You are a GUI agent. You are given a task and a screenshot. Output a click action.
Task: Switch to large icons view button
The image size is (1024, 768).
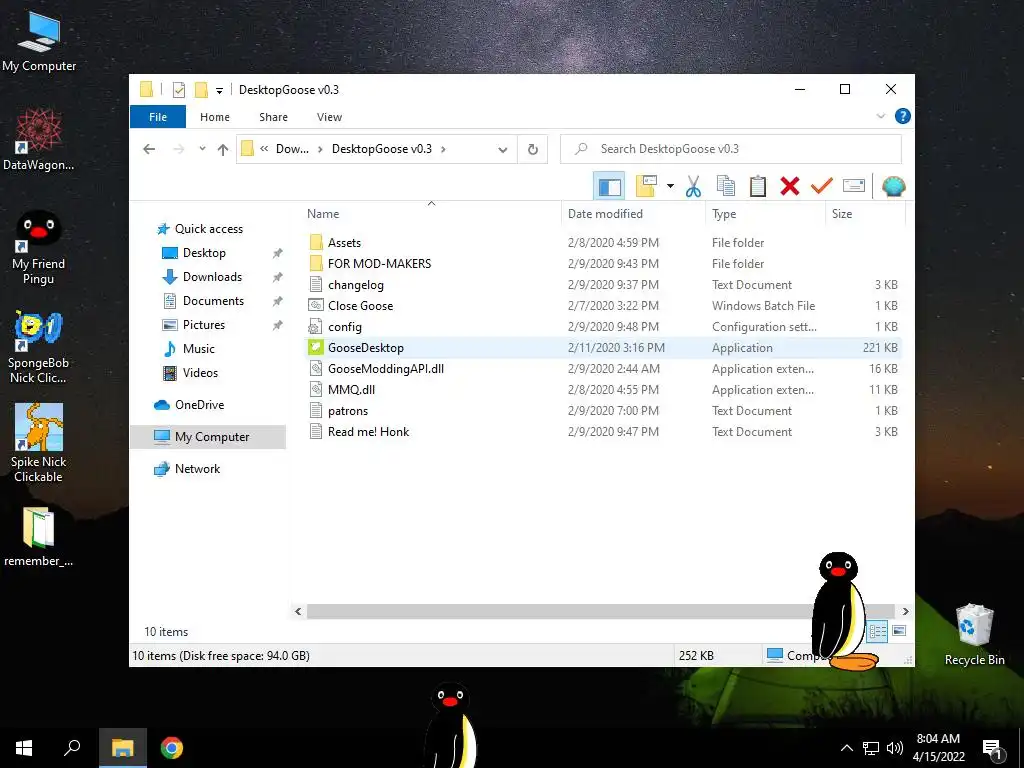899,631
